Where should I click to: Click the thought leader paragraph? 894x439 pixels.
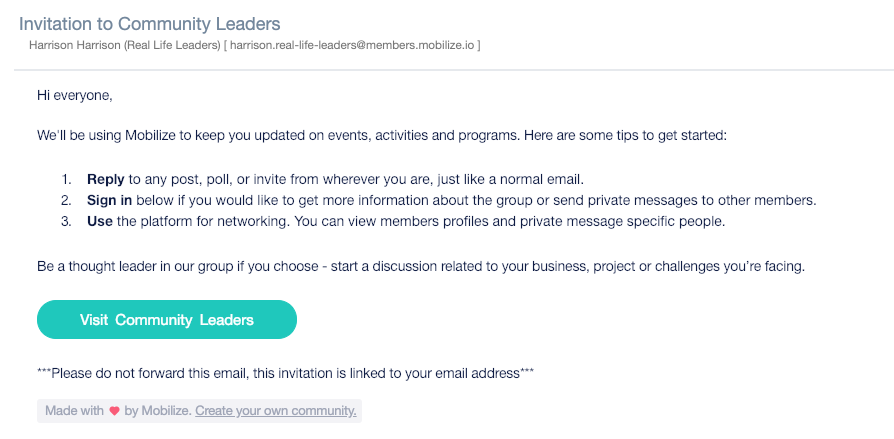coord(421,266)
